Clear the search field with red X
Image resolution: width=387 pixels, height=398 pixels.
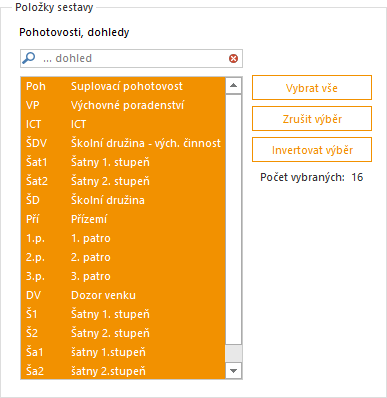pyautogui.click(x=233, y=59)
